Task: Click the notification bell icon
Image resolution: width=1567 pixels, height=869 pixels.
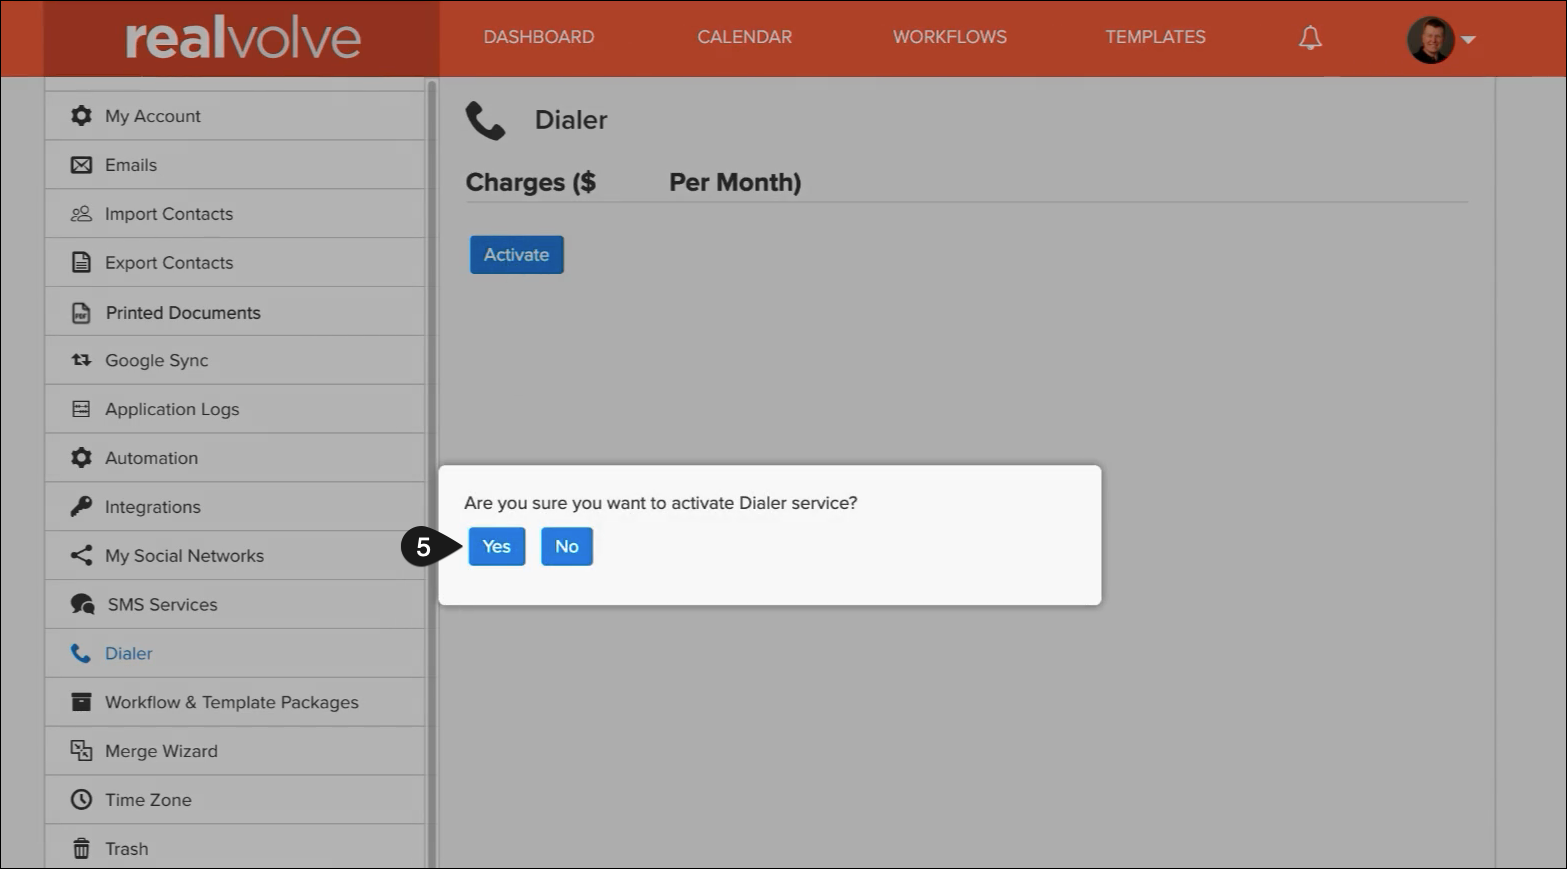Action: point(1310,38)
